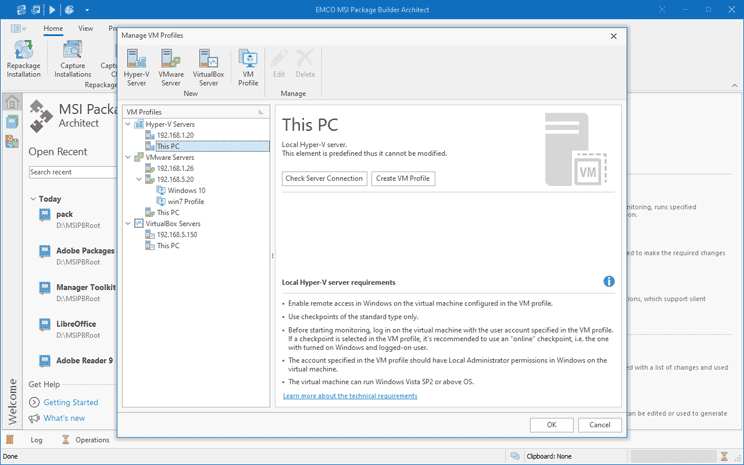This screenshot has width=744, height=465.
Task: Select 192.168.1.20 under Hyper-V Servers
Action: click(175, 135)
